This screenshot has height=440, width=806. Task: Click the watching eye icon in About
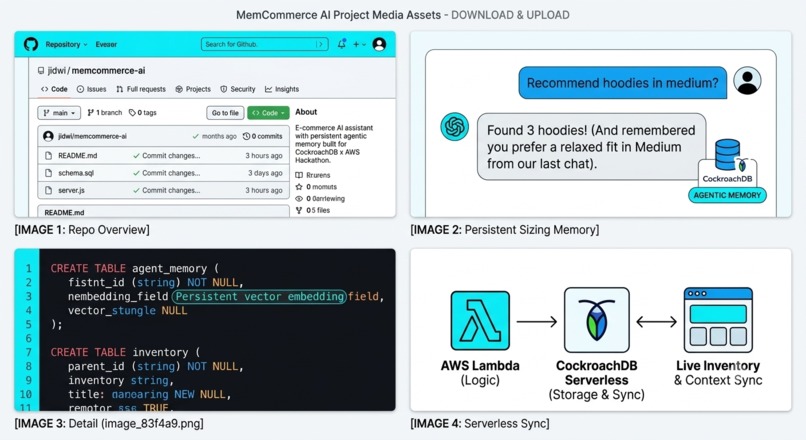click(299, 198)
